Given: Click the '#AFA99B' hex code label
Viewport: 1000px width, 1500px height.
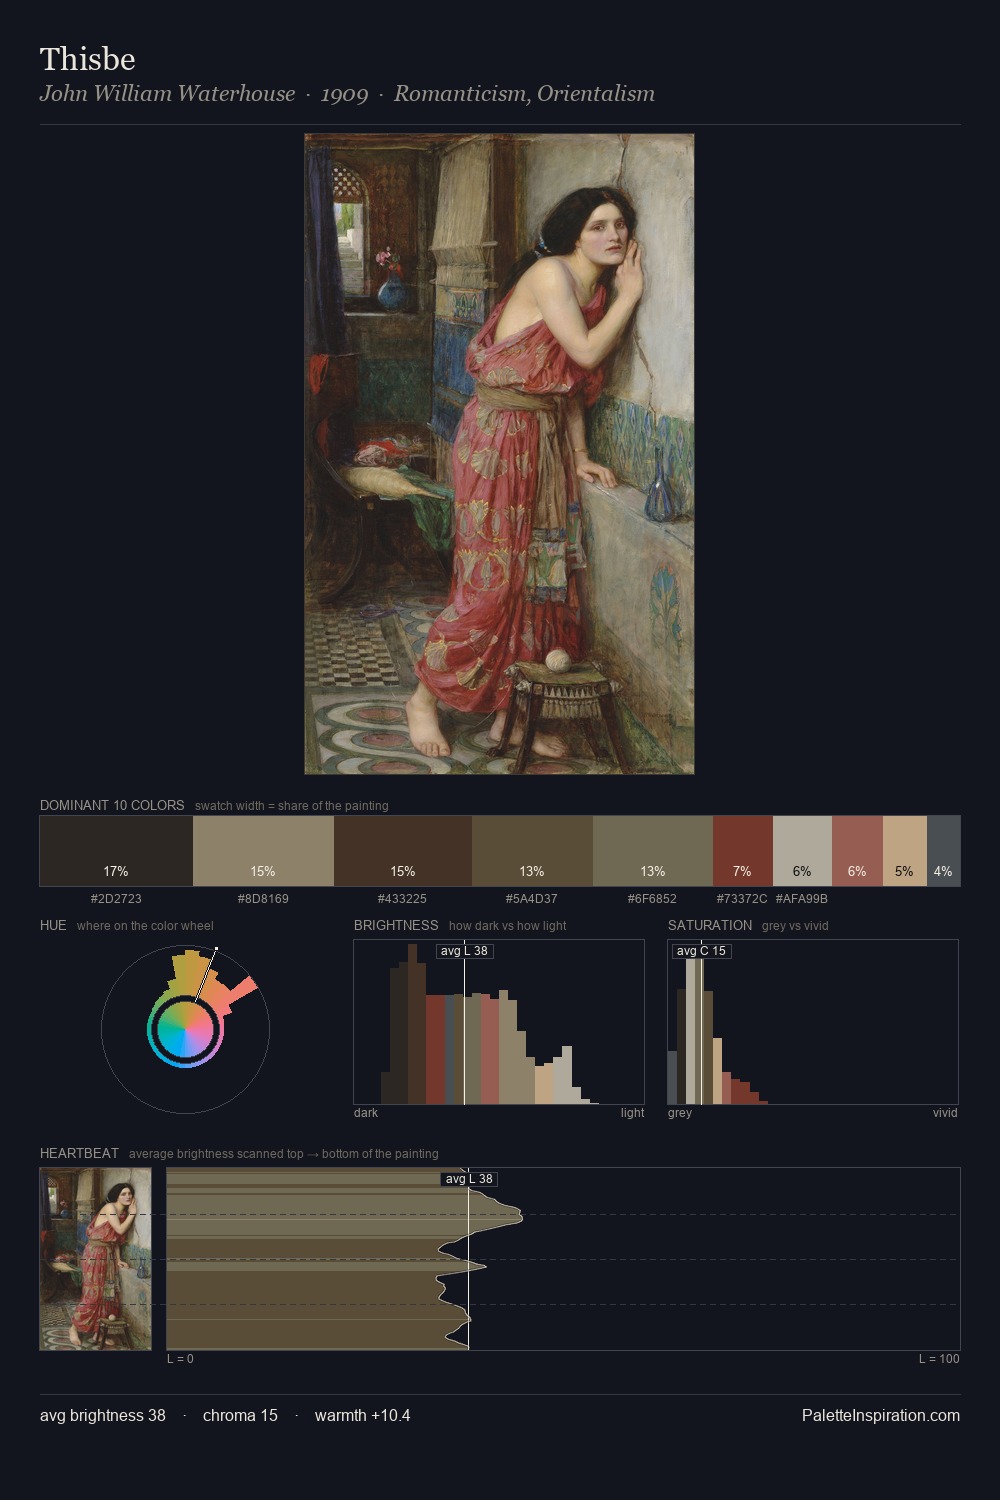Looking at the screenshot, I should pos(802,899).
